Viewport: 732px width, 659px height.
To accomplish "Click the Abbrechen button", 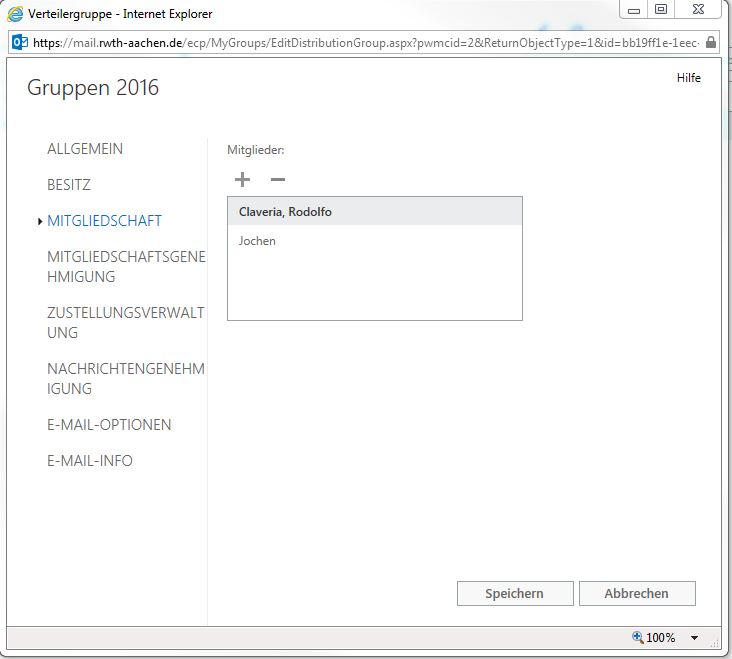I will click(636, 593).
